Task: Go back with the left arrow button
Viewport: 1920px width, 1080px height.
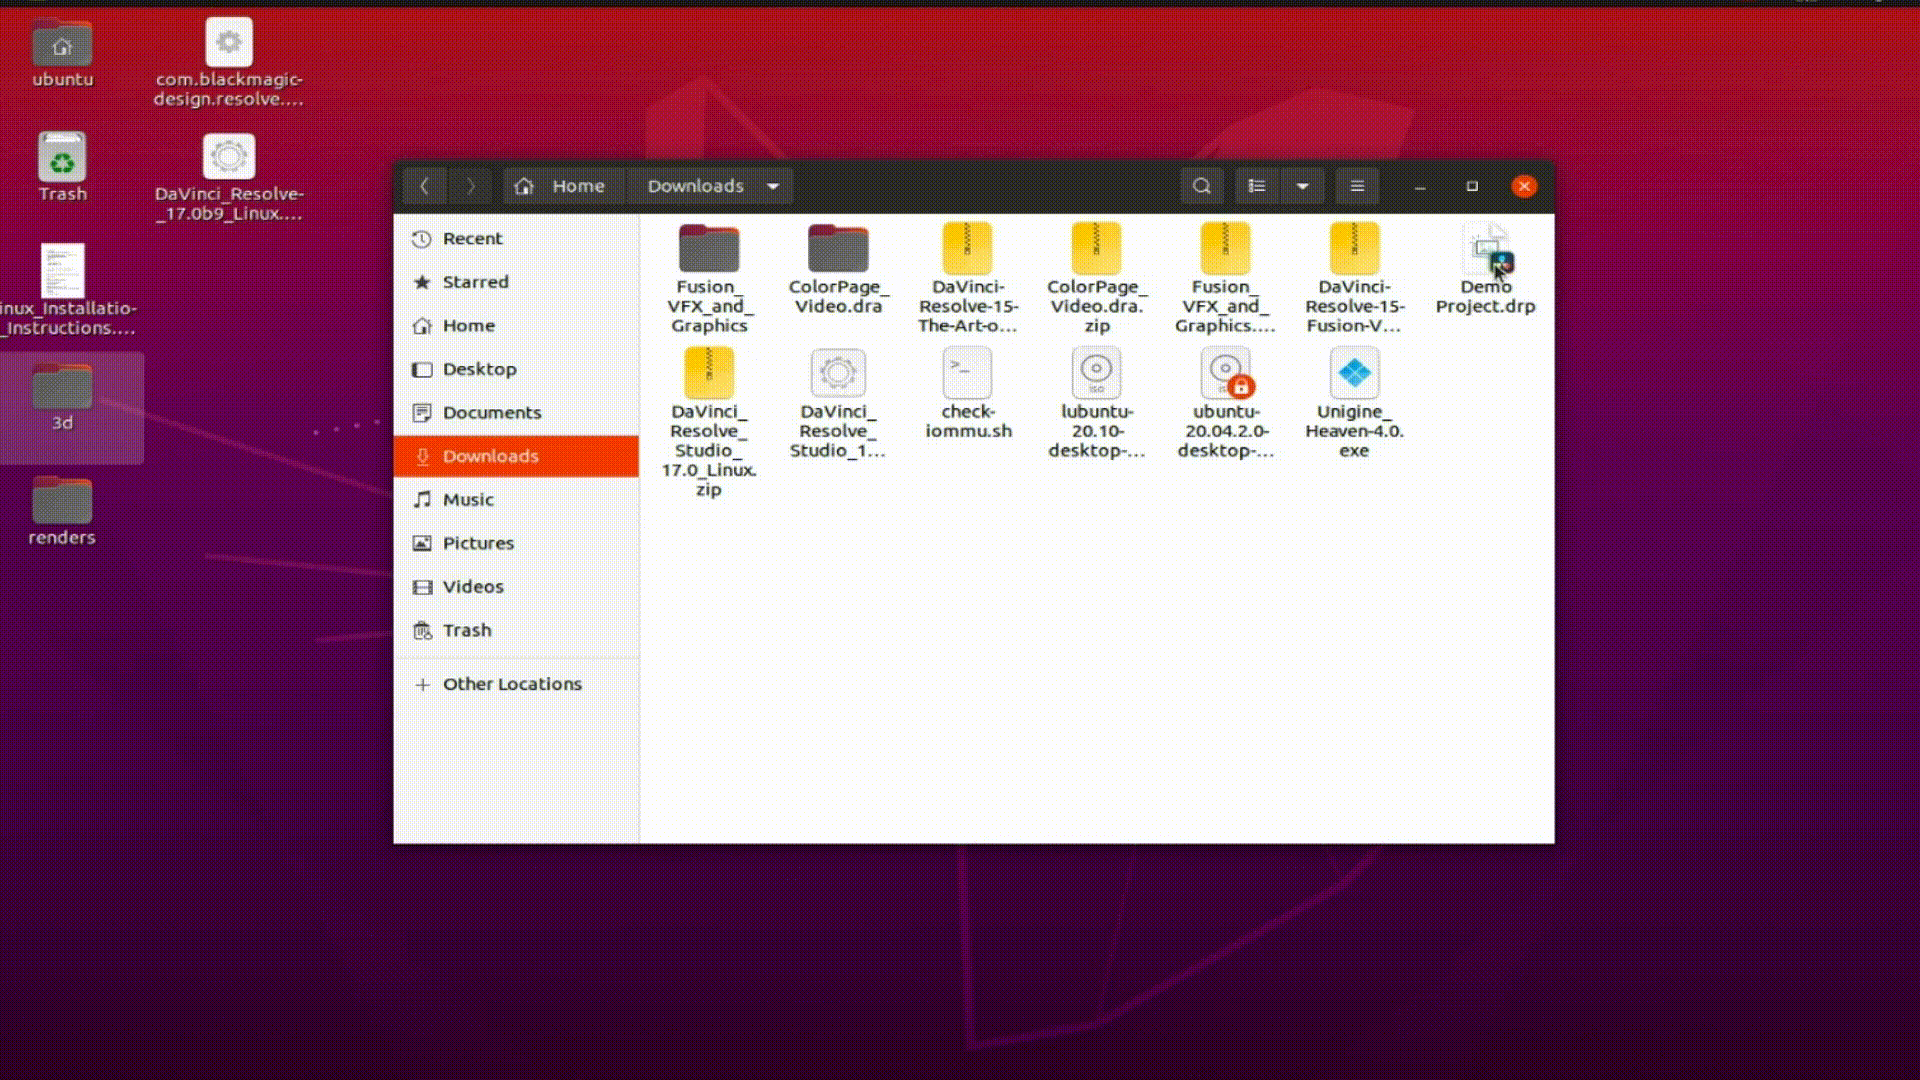Action: point(424,186)
